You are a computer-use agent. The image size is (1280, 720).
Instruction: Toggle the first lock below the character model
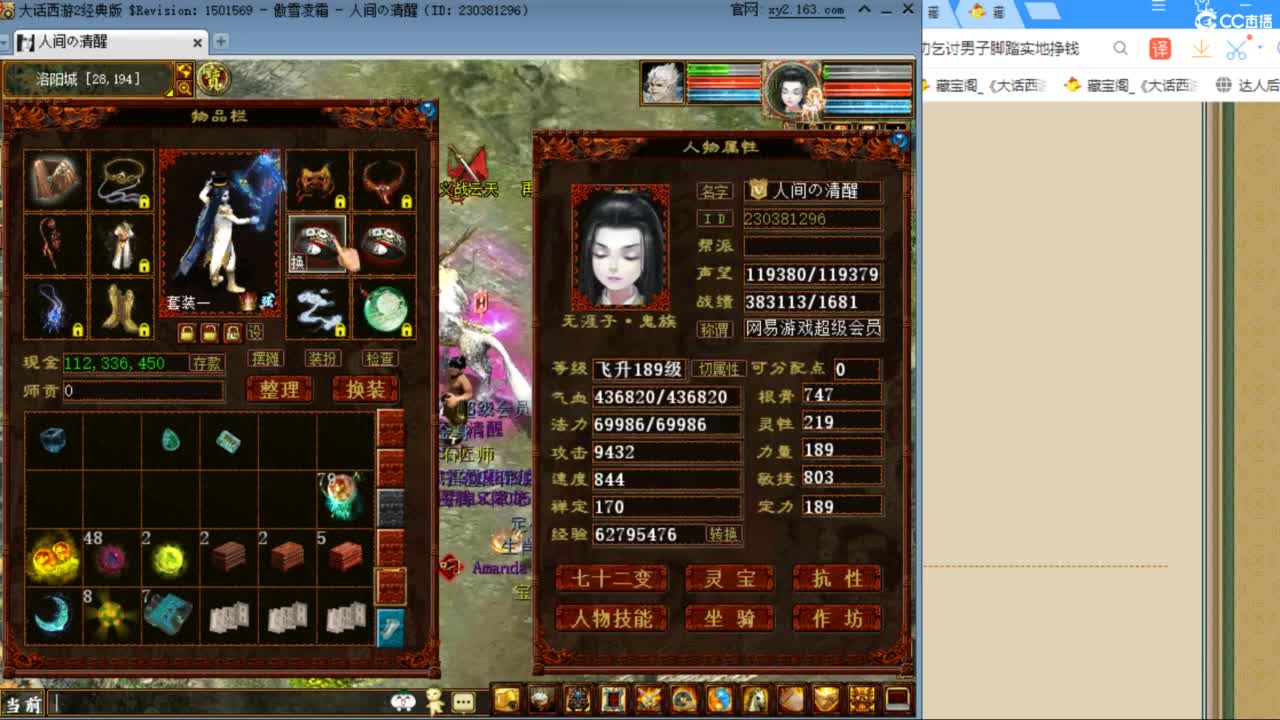[x=186, y=332]
